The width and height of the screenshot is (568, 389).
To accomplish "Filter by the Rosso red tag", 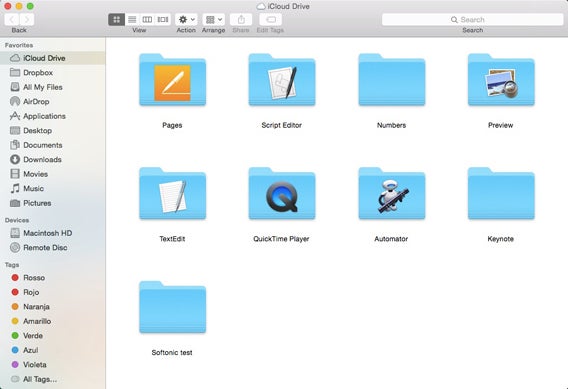I will (53, 277).
